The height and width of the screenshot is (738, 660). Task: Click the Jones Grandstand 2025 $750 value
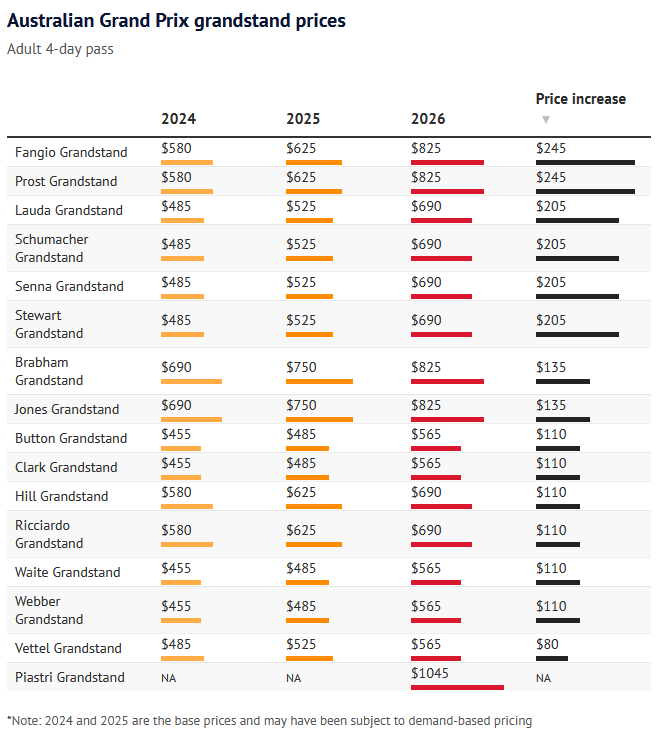coord(303,405)
